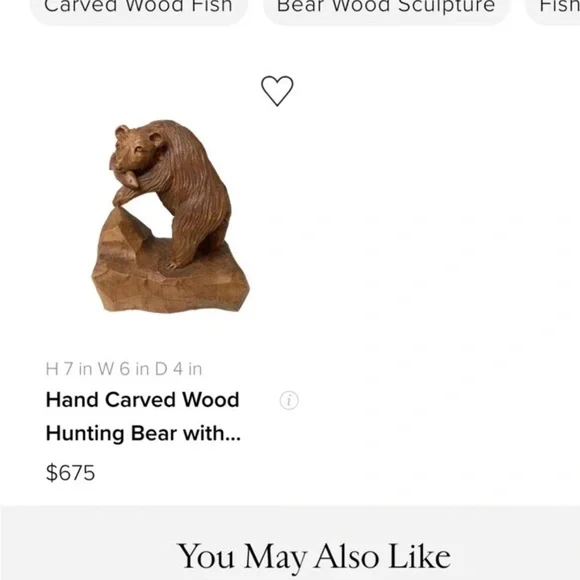
Task: Open the info icon beside the title
Action: 289,400
